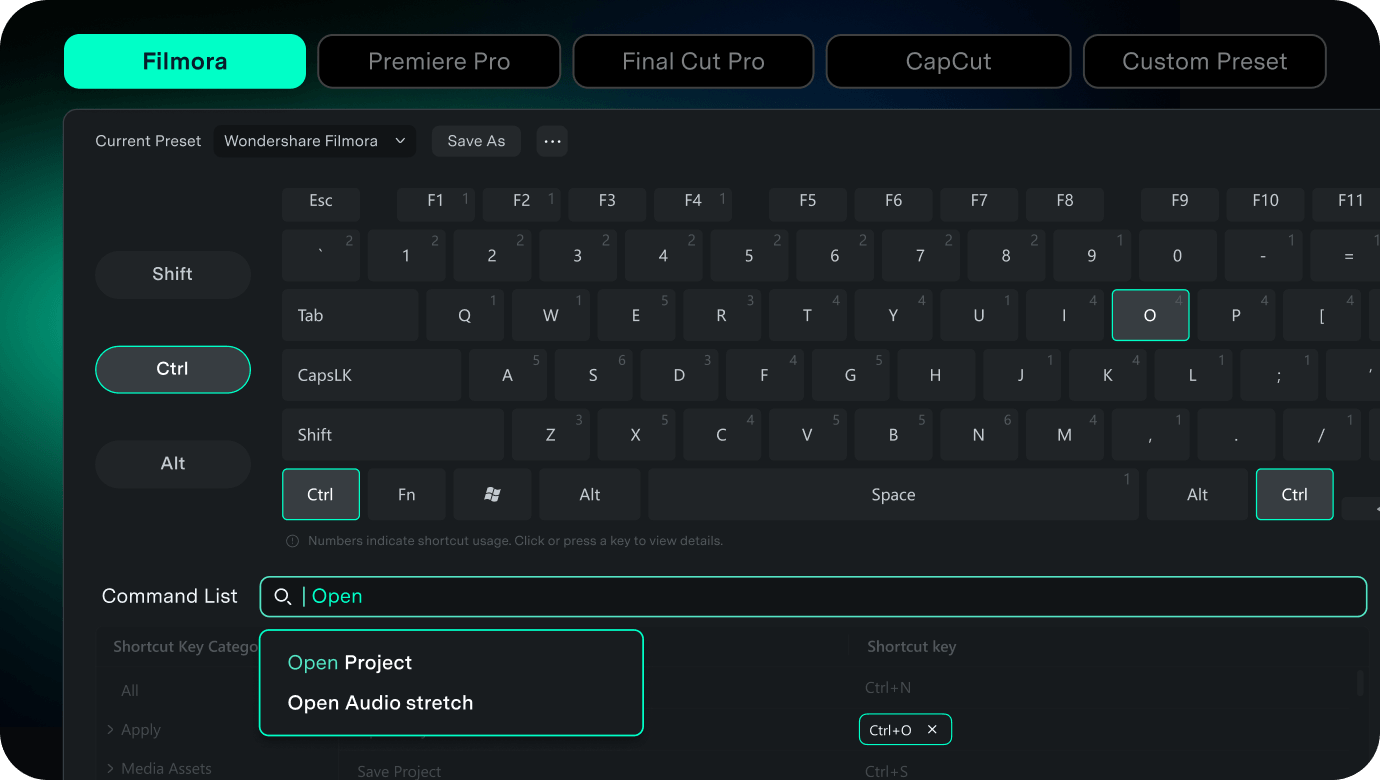1380x780 pixels.
Task: Select the Final Cut Pro tab
Action: tap(693, 61)
